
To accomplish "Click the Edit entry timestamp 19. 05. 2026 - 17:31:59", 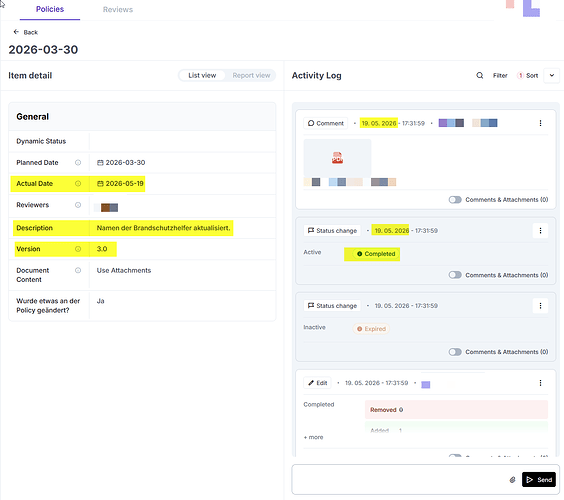I will [x=377, y=383].
